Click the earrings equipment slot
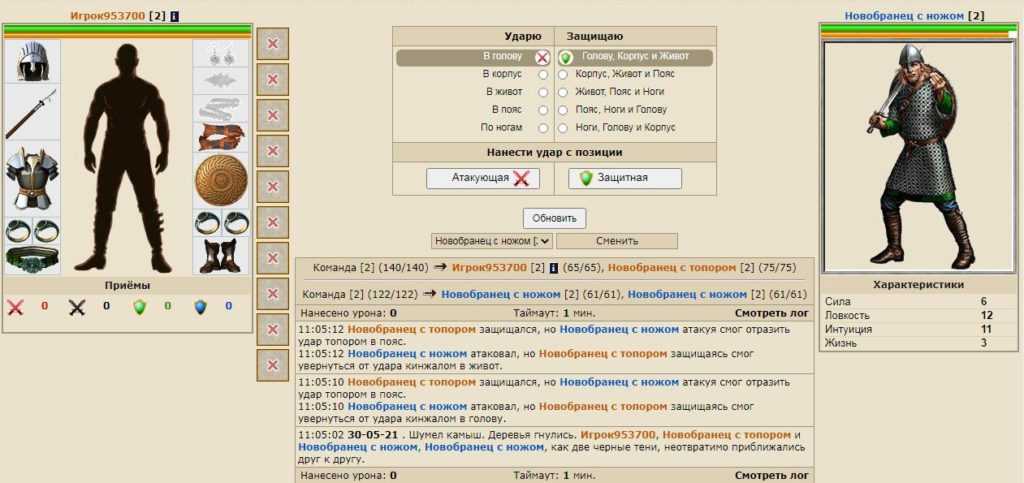Image resolution: width=1024 pixels, height=483 pixels. click(220, 55)
